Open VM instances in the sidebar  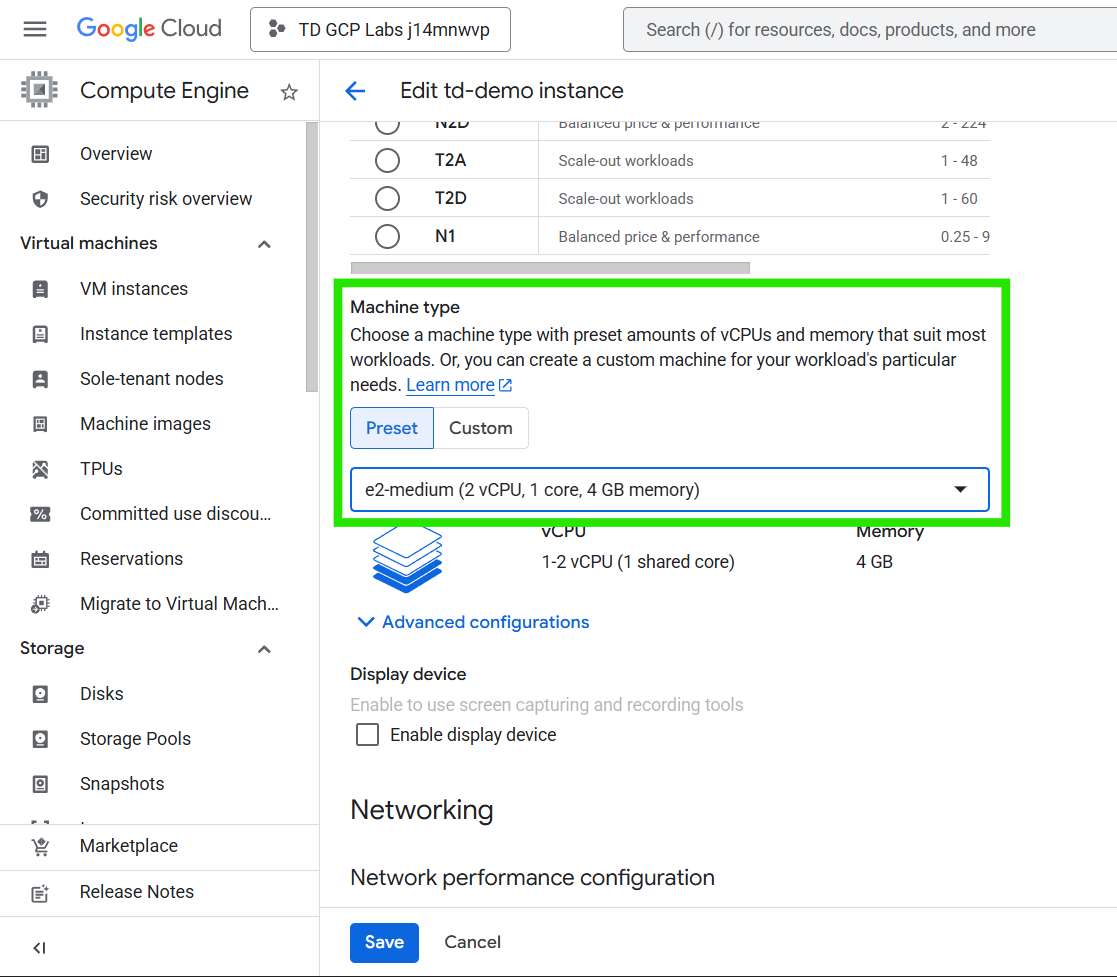(133, 289)
